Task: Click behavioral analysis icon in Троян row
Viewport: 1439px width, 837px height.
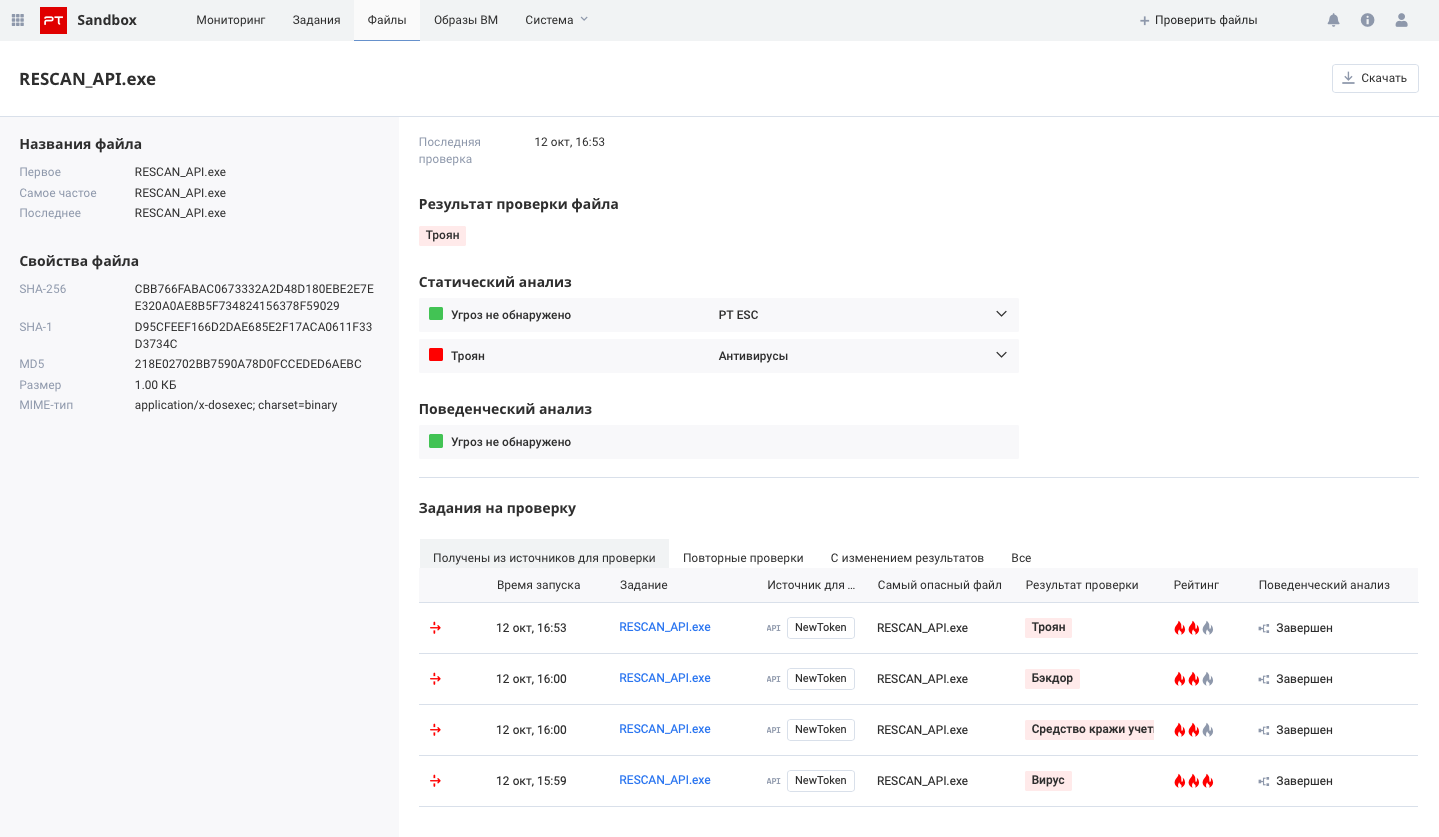Action: click(1264, 628)
